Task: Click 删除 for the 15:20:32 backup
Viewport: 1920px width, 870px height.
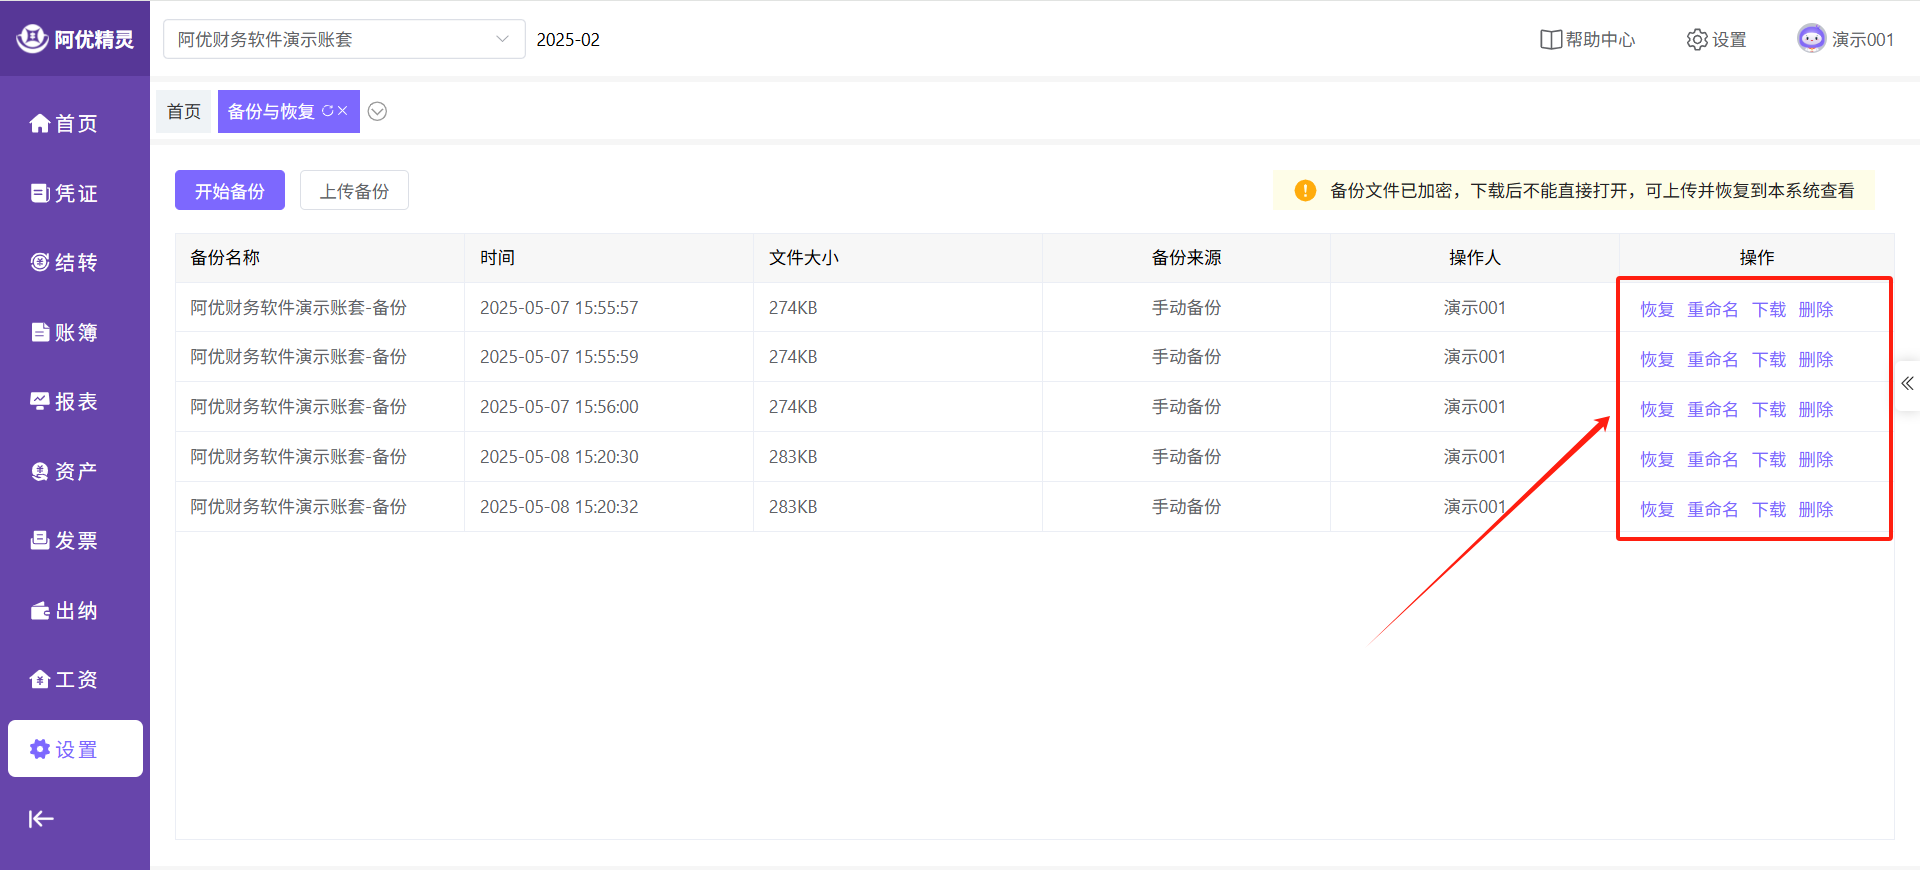Action: (1815, 510)
